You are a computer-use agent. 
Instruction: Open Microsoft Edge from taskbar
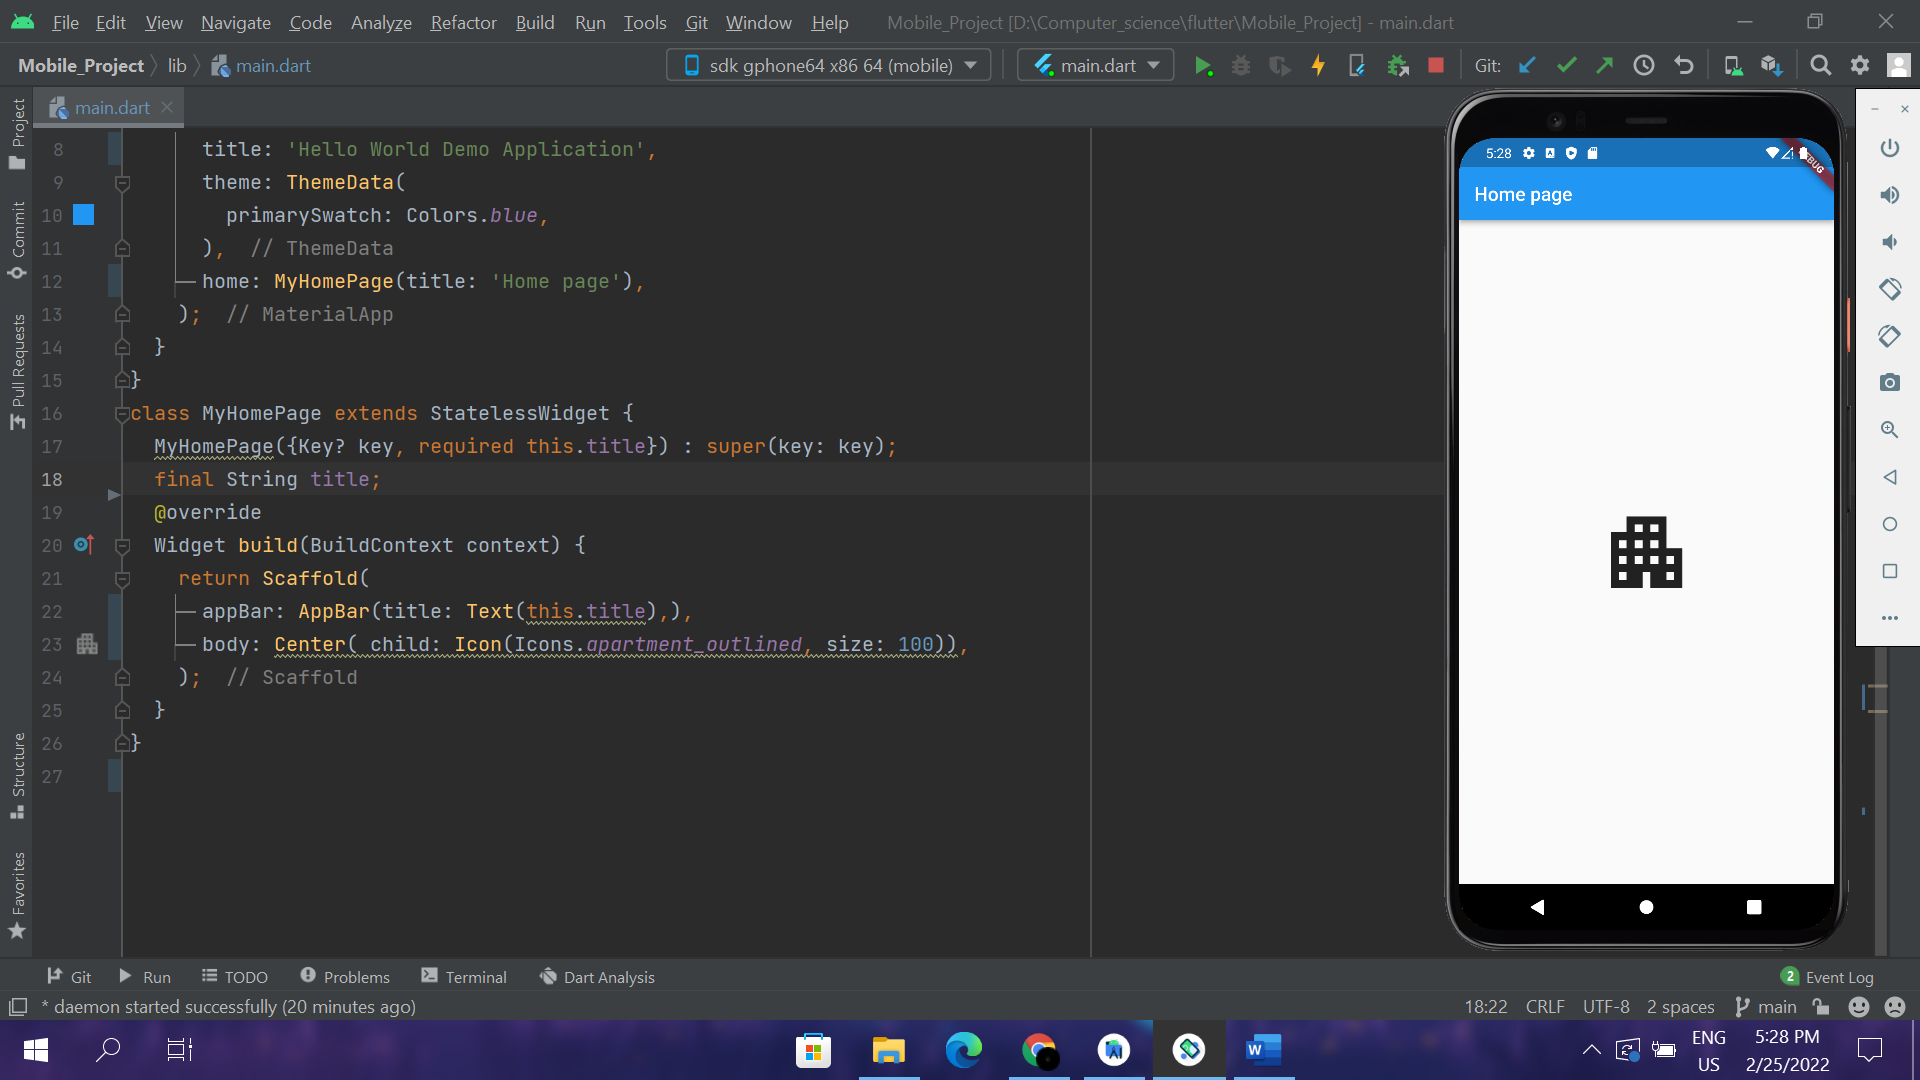(x=964, y=1050)
